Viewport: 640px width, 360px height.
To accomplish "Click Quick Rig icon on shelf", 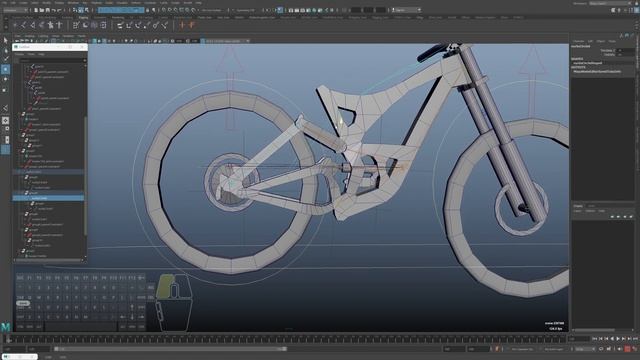I will (51, 25).
